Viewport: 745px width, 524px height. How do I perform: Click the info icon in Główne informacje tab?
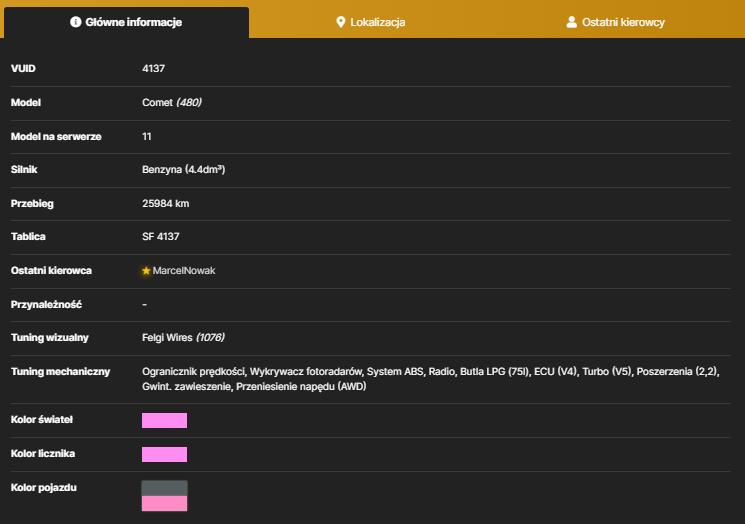[x=76, y=22]
